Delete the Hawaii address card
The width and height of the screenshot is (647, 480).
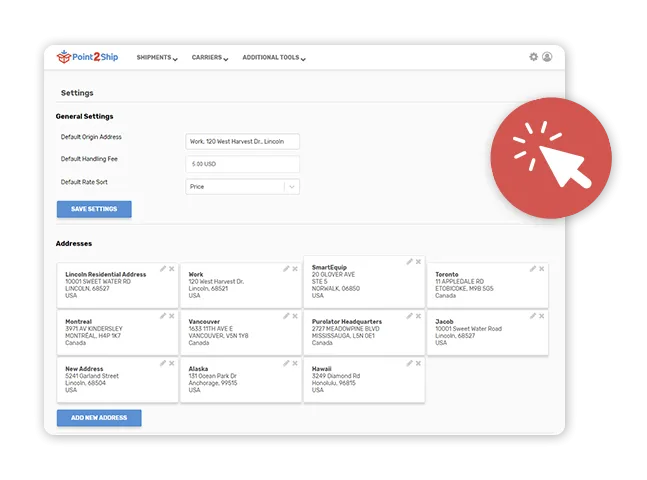[x=418, y=363]
